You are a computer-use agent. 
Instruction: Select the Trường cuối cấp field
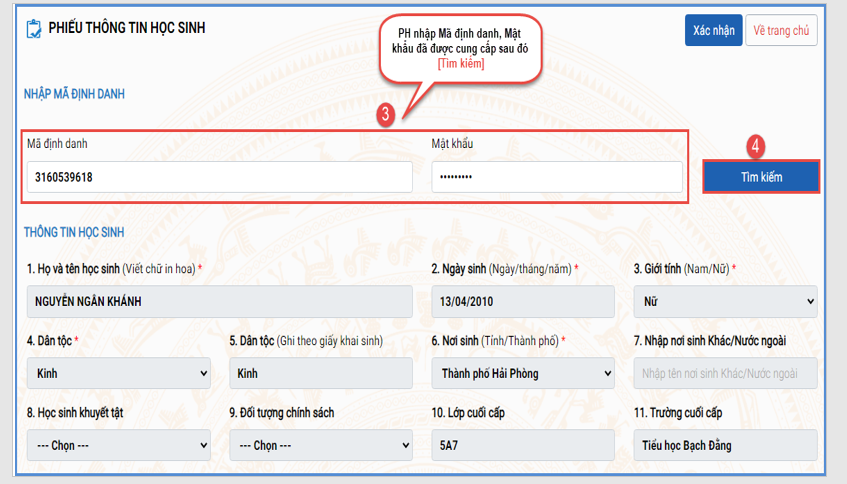click(x=725, y=445)
